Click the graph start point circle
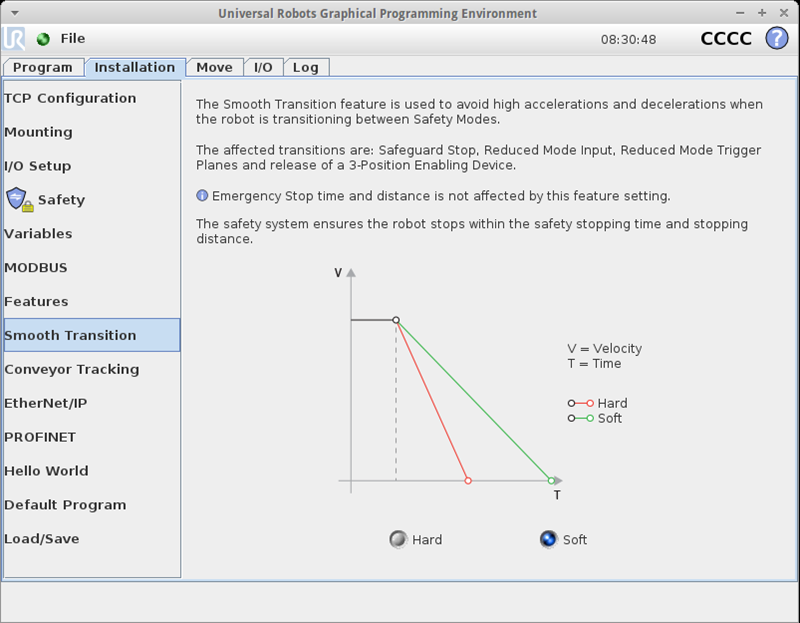Viewport: 800px width, 623px height. [x=396, y=320]
